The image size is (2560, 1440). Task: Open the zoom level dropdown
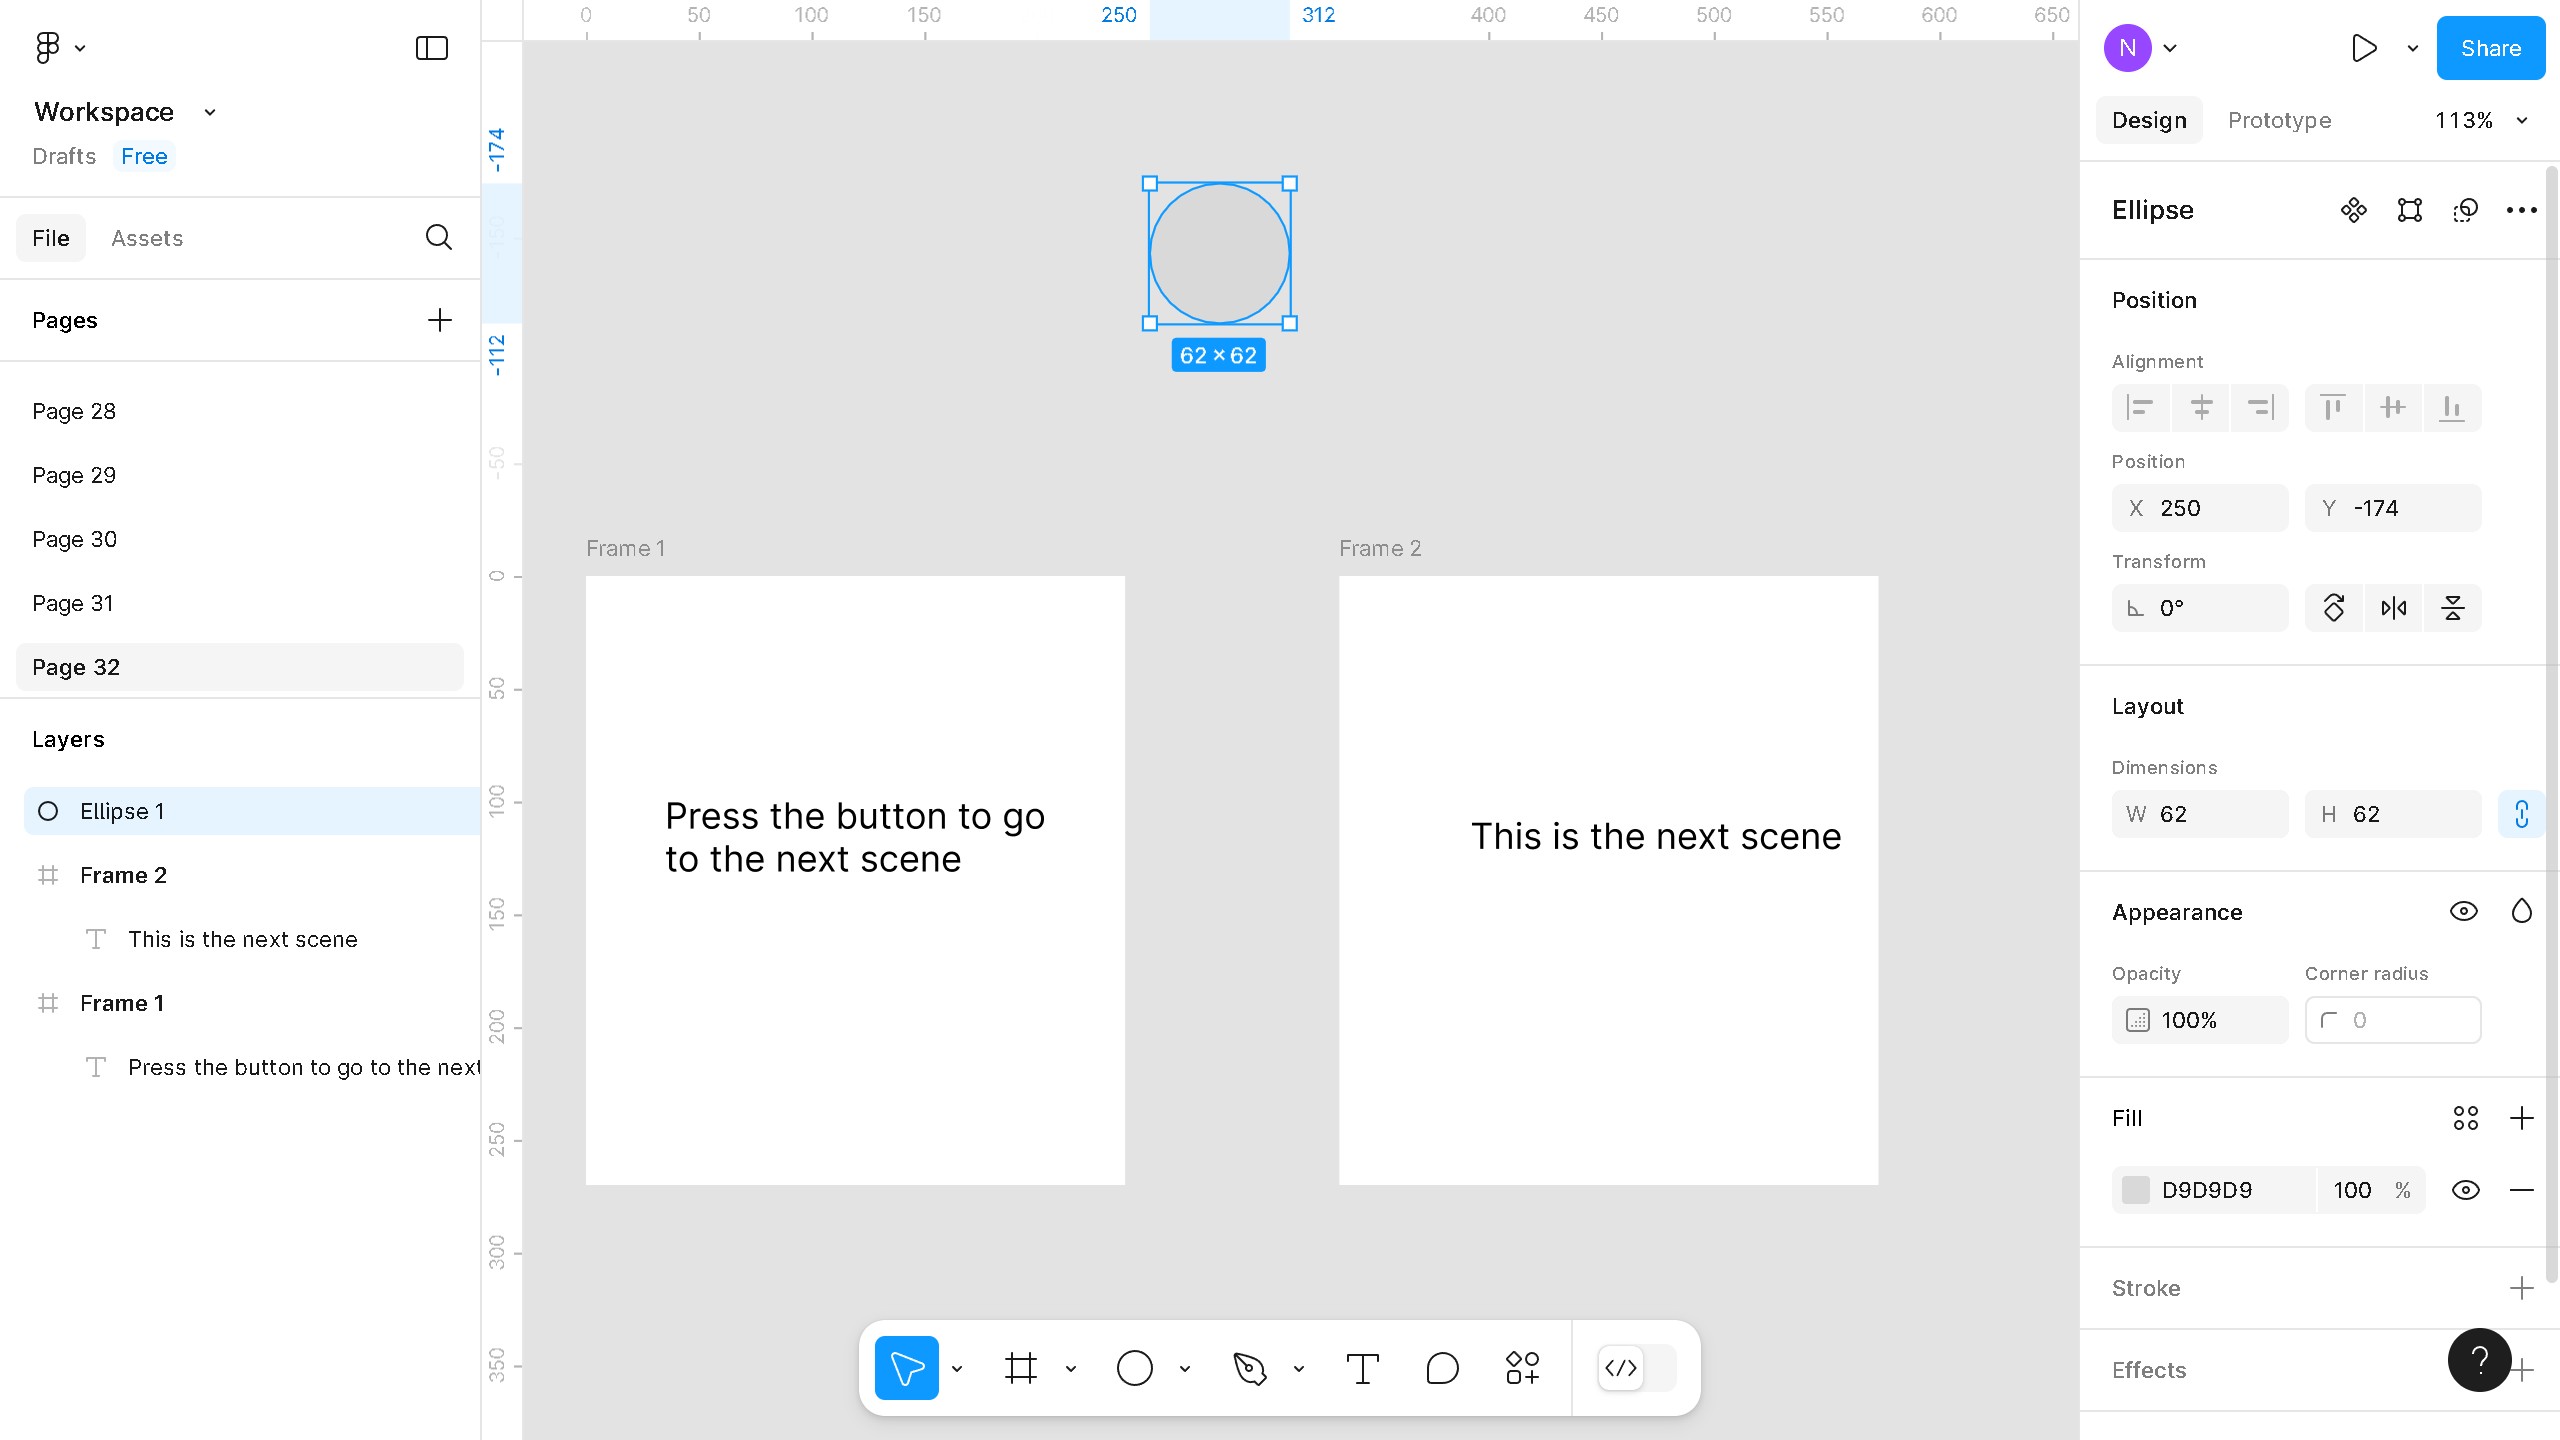tap(2480, 120)
